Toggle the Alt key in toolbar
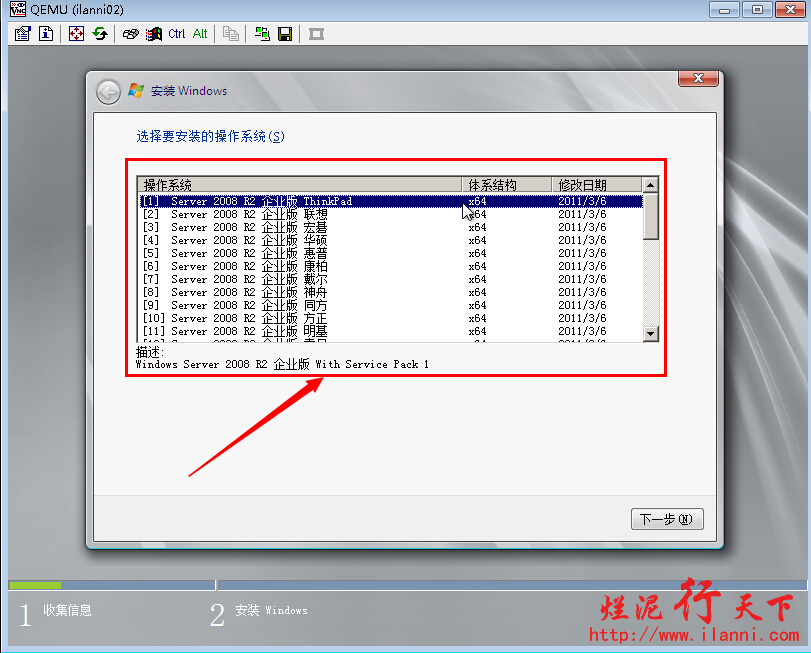 [x=200, y=34]
